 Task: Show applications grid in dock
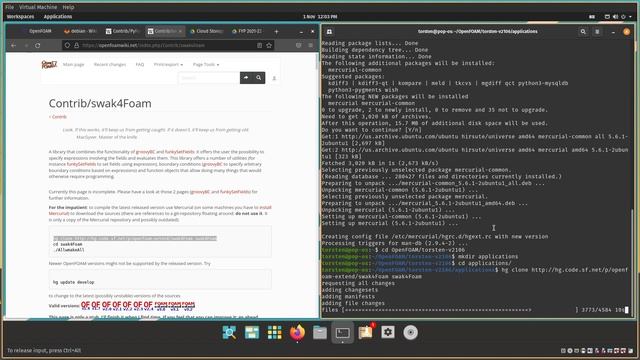[275, 333]
